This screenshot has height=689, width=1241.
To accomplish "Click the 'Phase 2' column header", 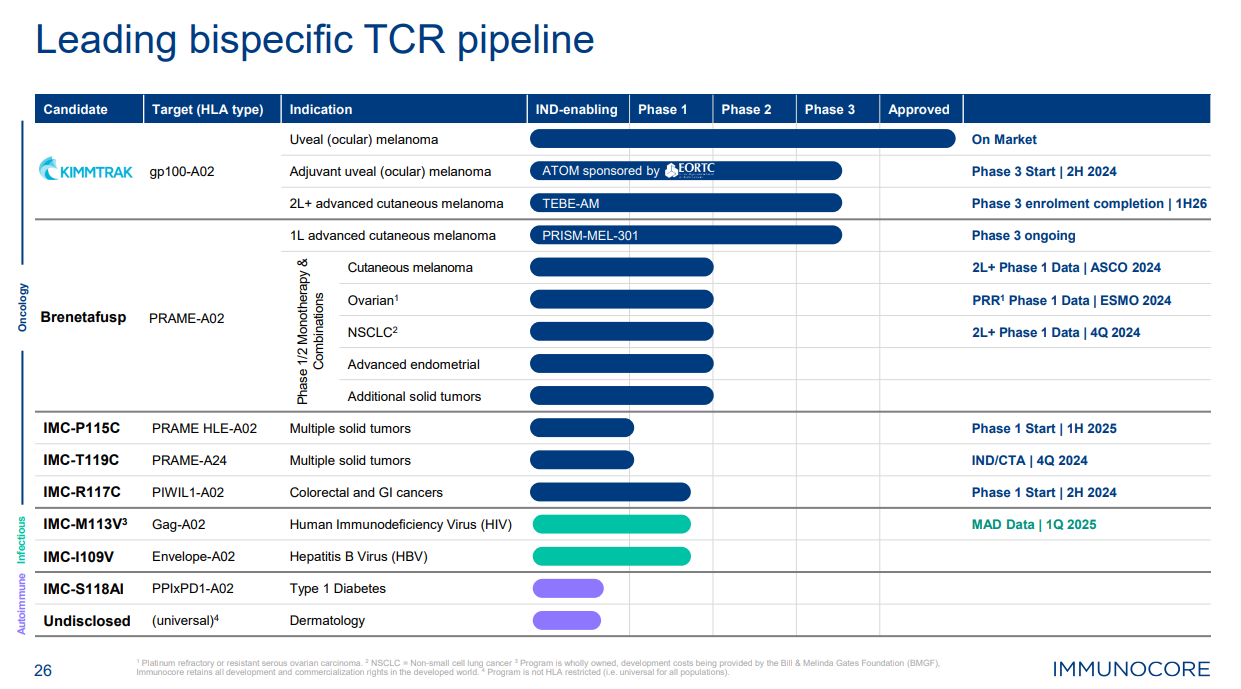I will (x=746, y=109).
